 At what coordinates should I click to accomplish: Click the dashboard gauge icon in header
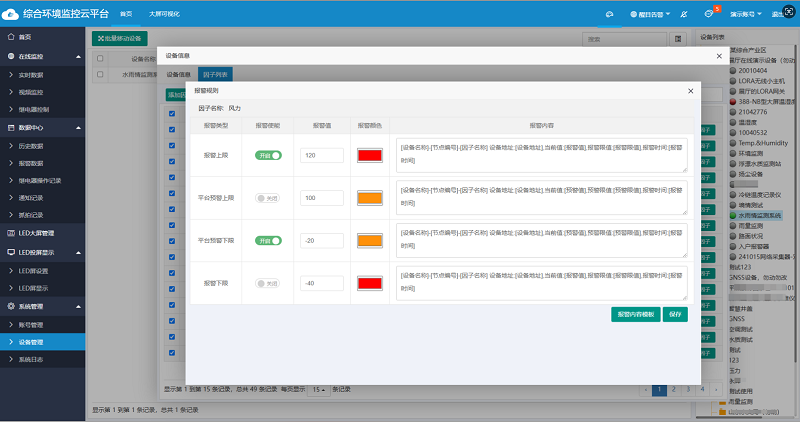(610, 15)
